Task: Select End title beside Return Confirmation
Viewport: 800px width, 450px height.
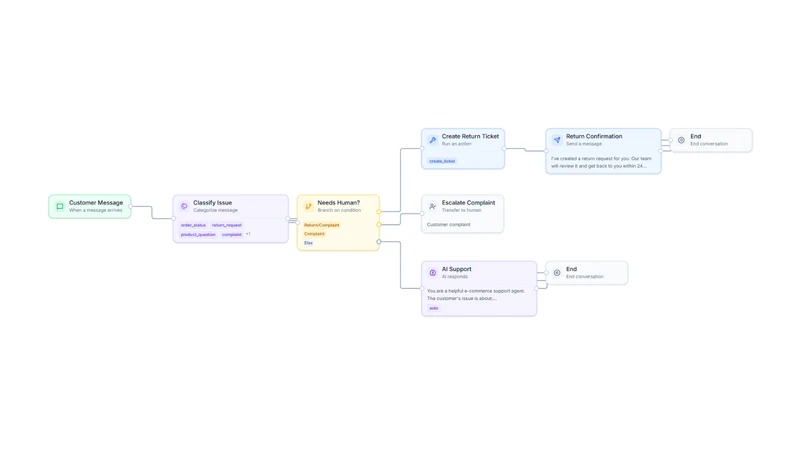Action: (696, 136)
